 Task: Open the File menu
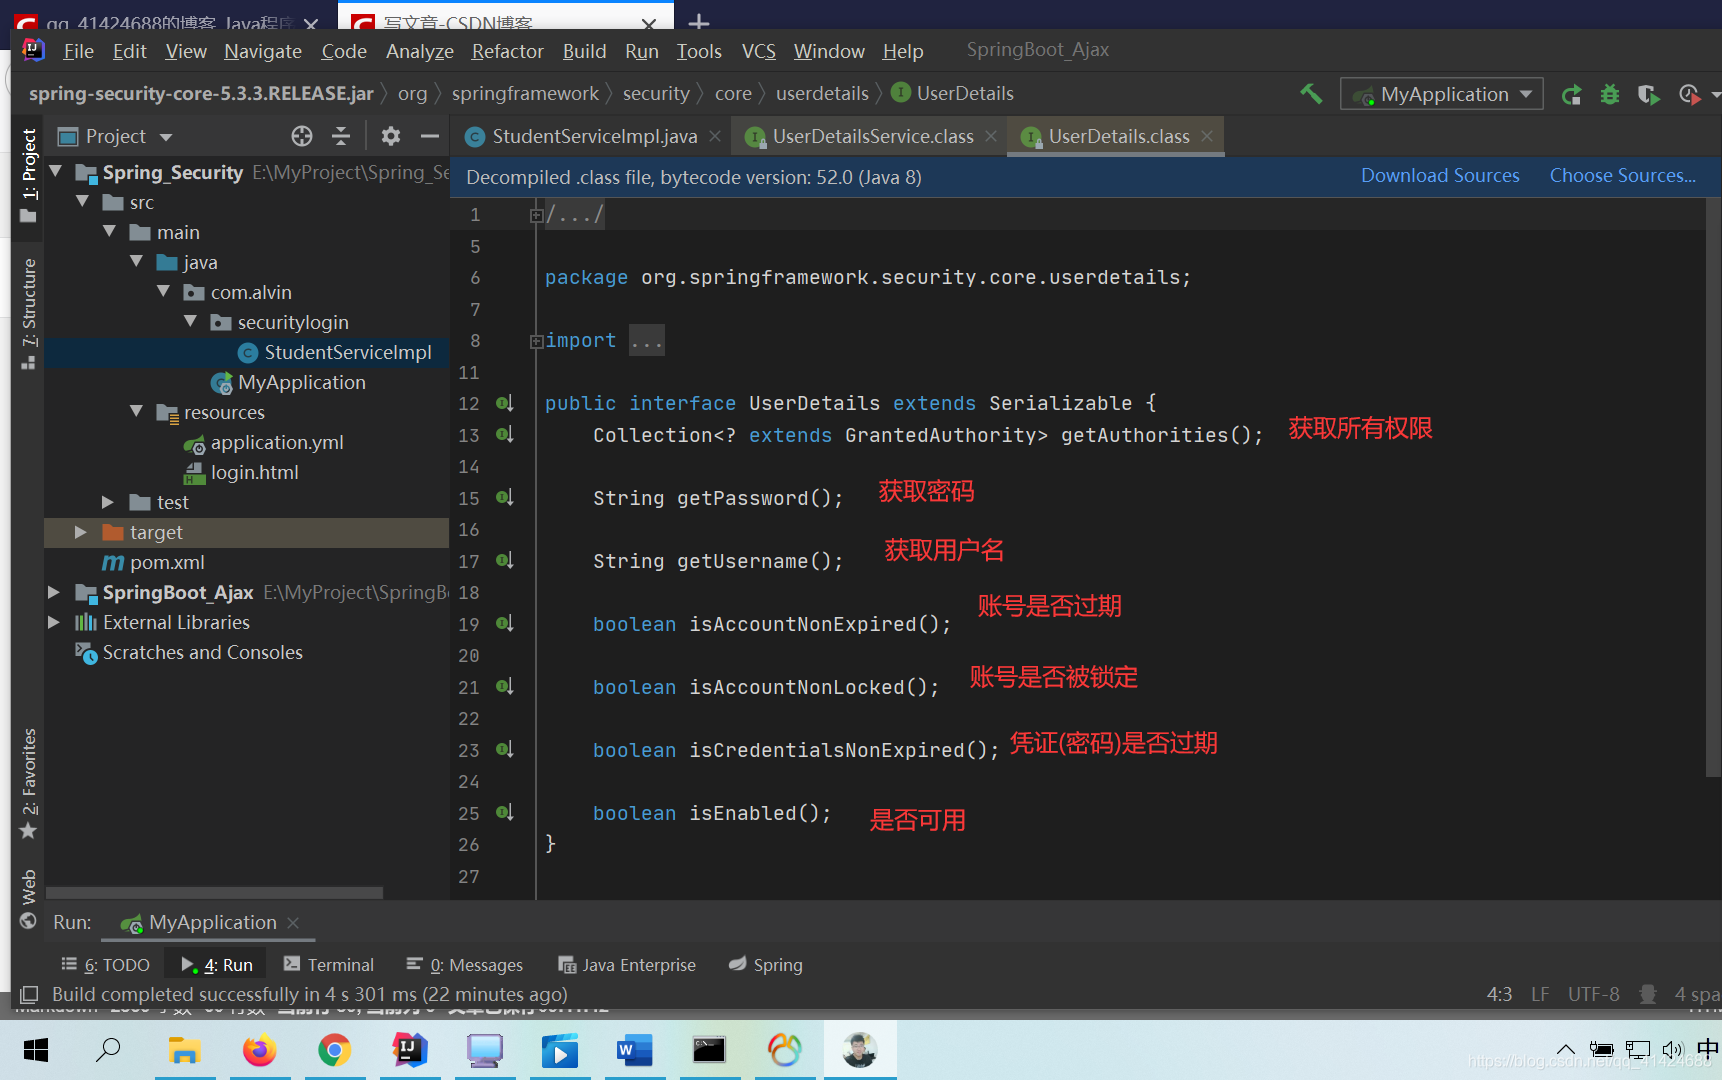(x=78, y=51)
